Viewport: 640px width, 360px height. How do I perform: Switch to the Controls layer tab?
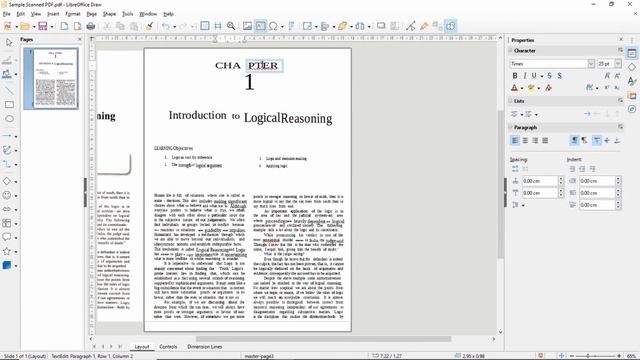(x=168, y=347)
